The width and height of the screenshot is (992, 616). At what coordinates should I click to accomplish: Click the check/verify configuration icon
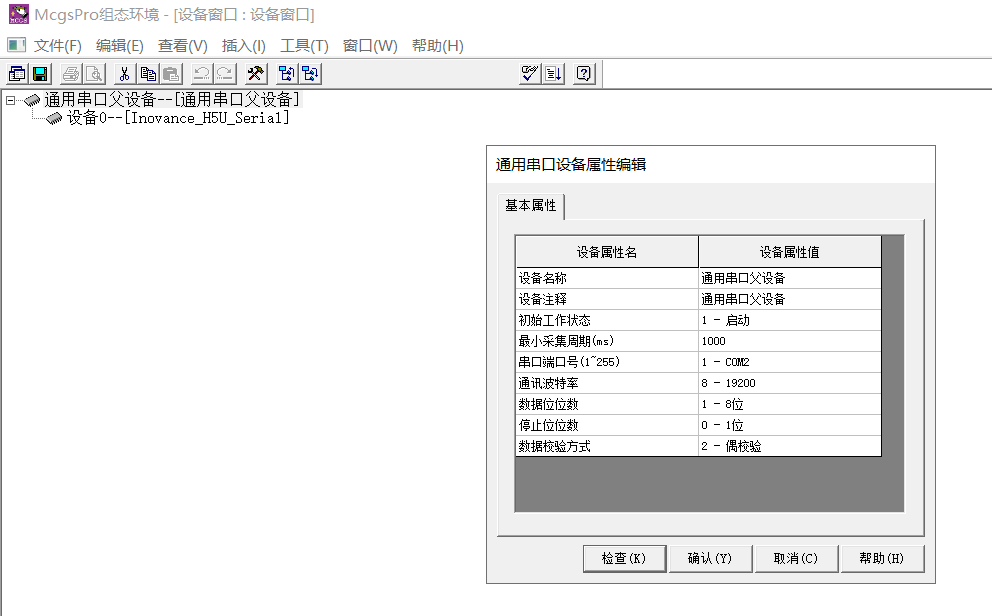point(530,73)
